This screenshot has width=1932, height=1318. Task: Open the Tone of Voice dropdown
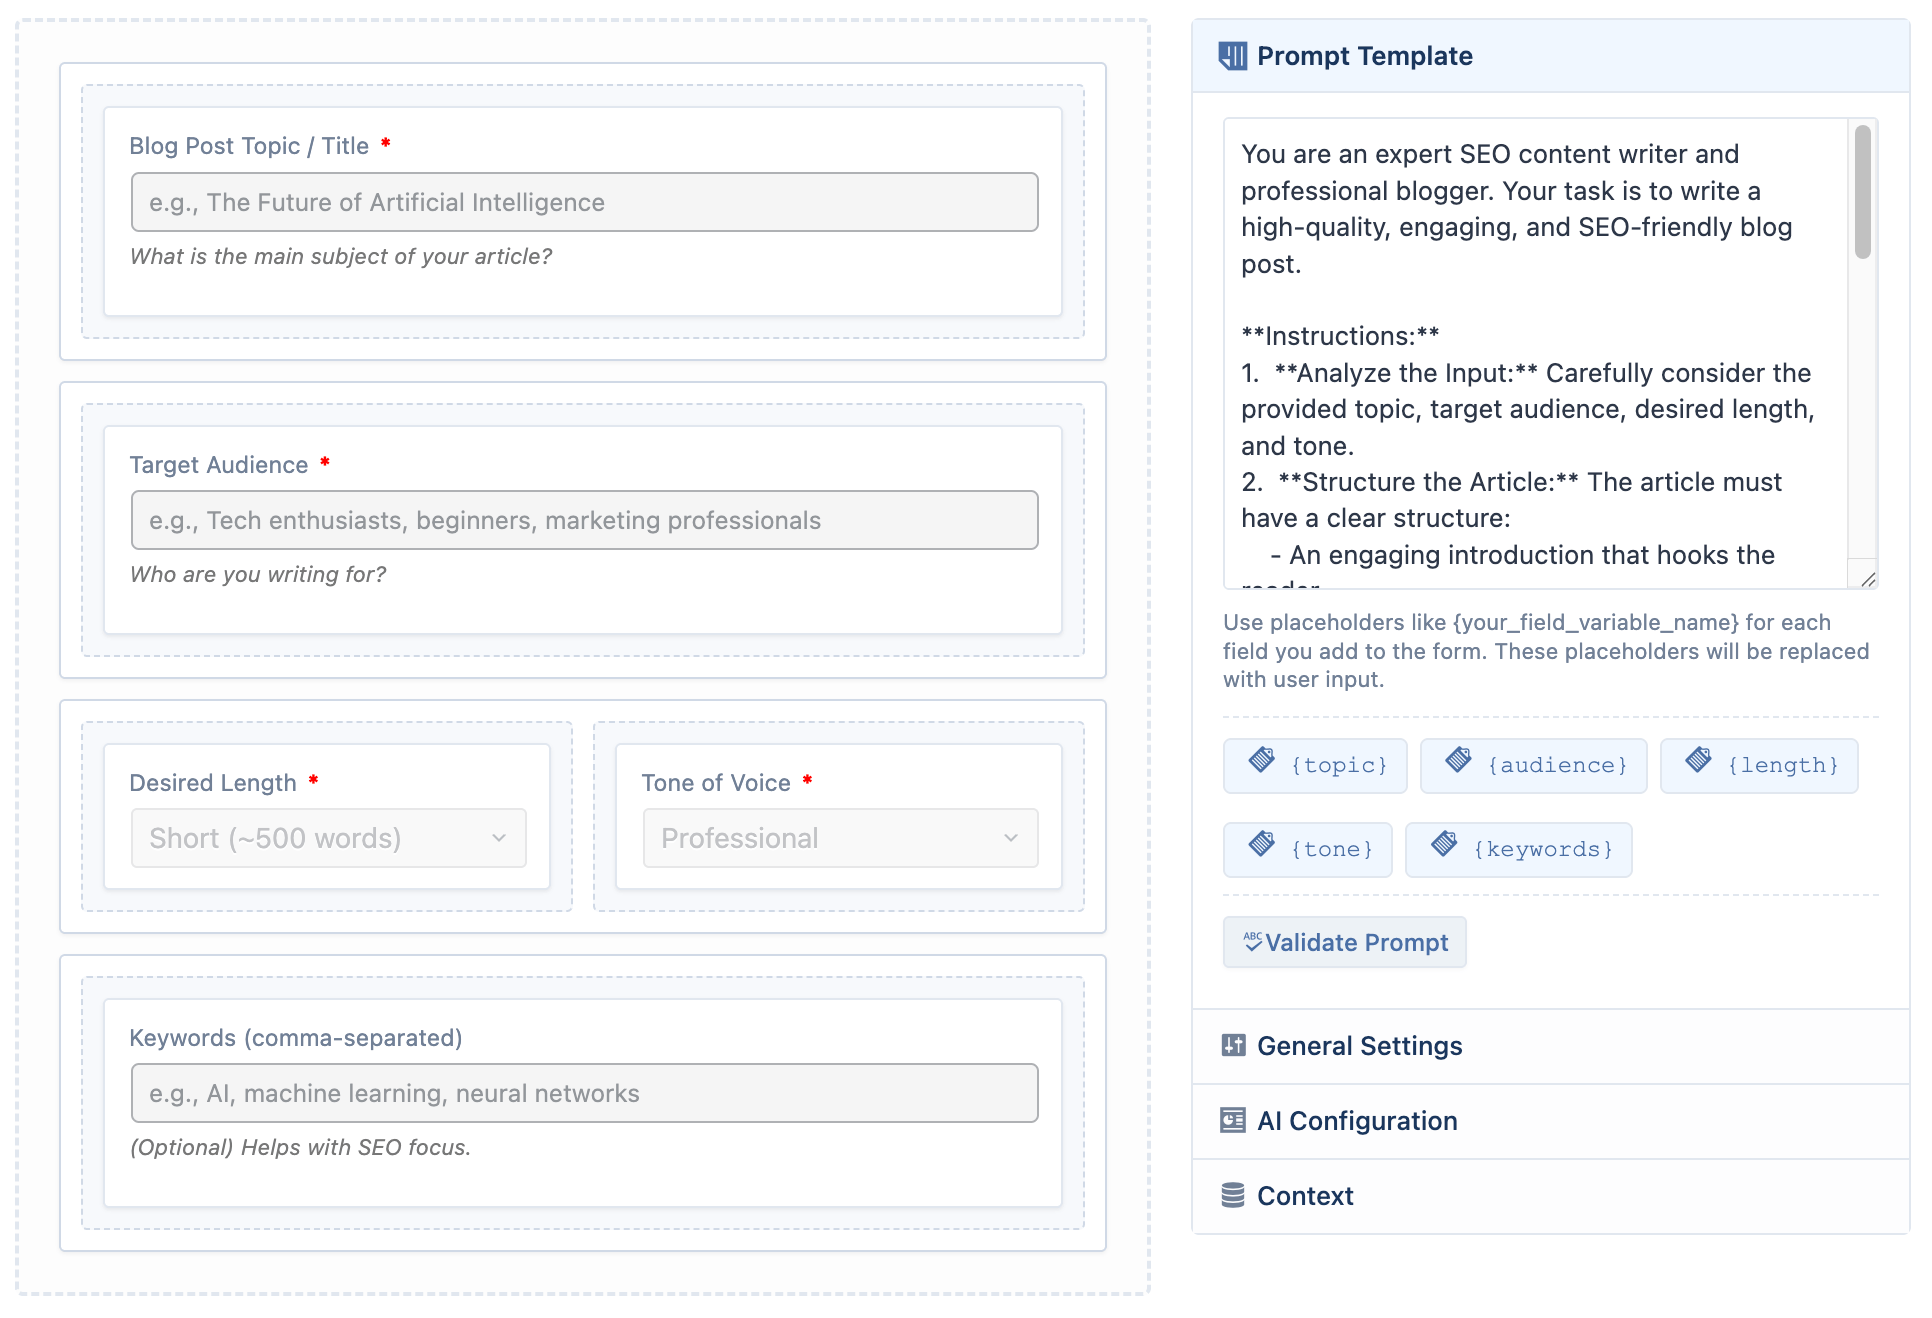[x=840, y=838]
